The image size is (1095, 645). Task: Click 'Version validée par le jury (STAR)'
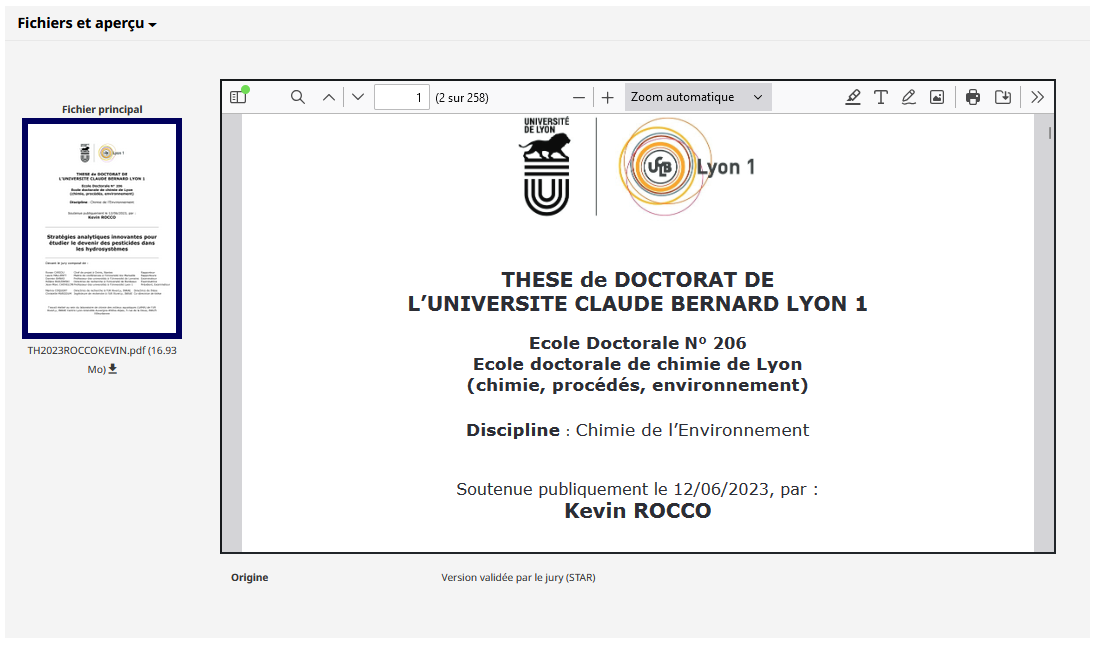point(518,577)
